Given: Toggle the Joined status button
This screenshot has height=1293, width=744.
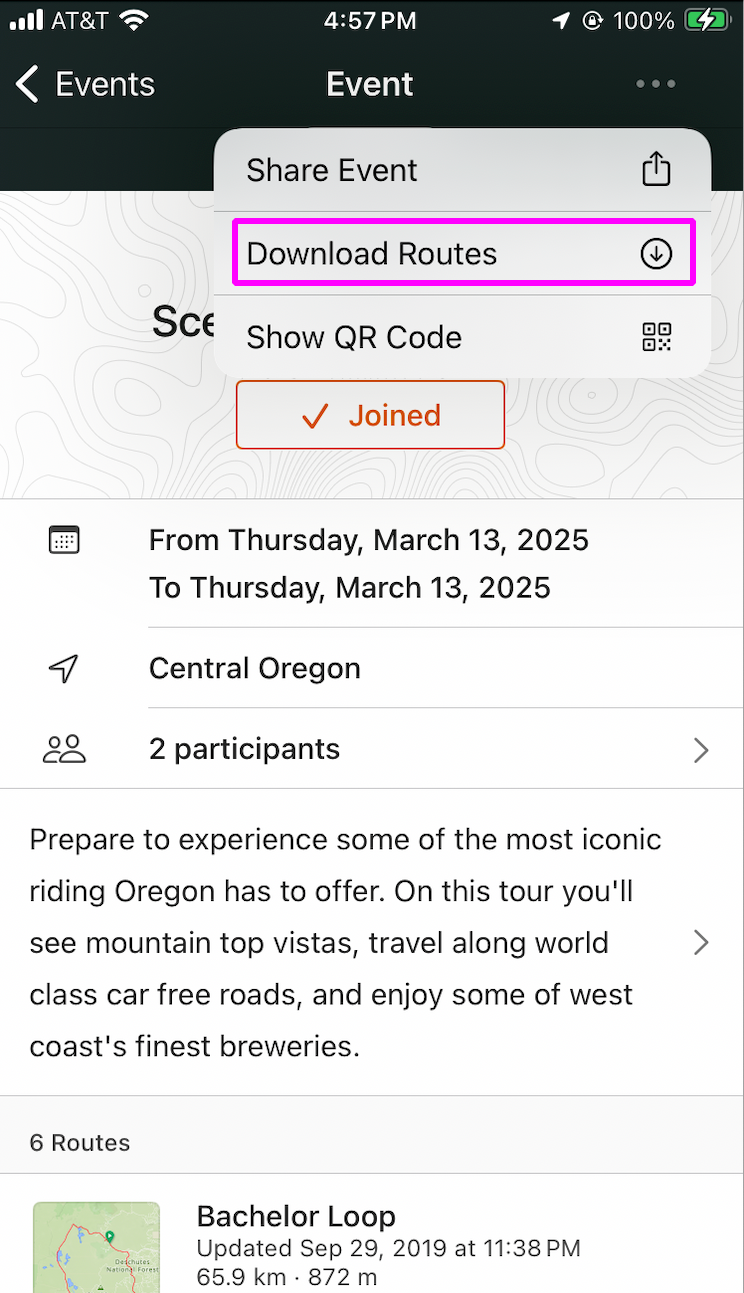Looking at the screenshot, I should (x=370, y=415).
